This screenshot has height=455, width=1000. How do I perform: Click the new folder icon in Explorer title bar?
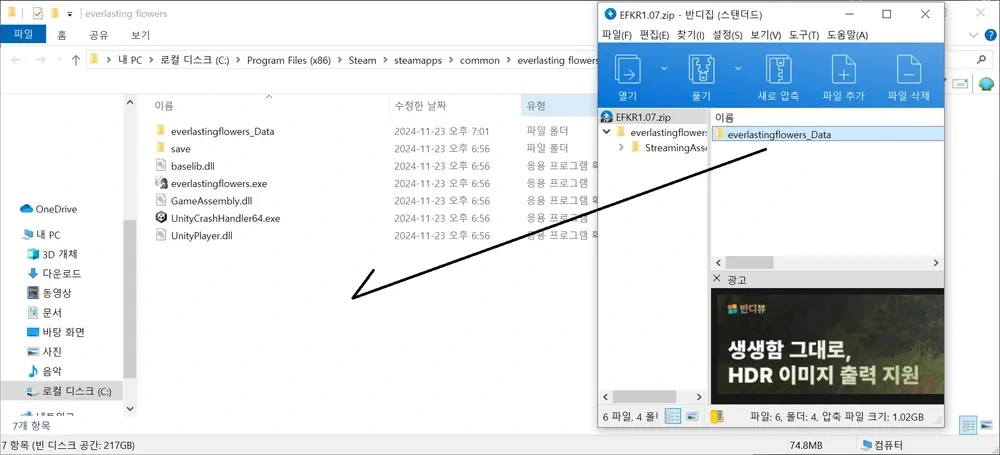click(x=54, y=13)
